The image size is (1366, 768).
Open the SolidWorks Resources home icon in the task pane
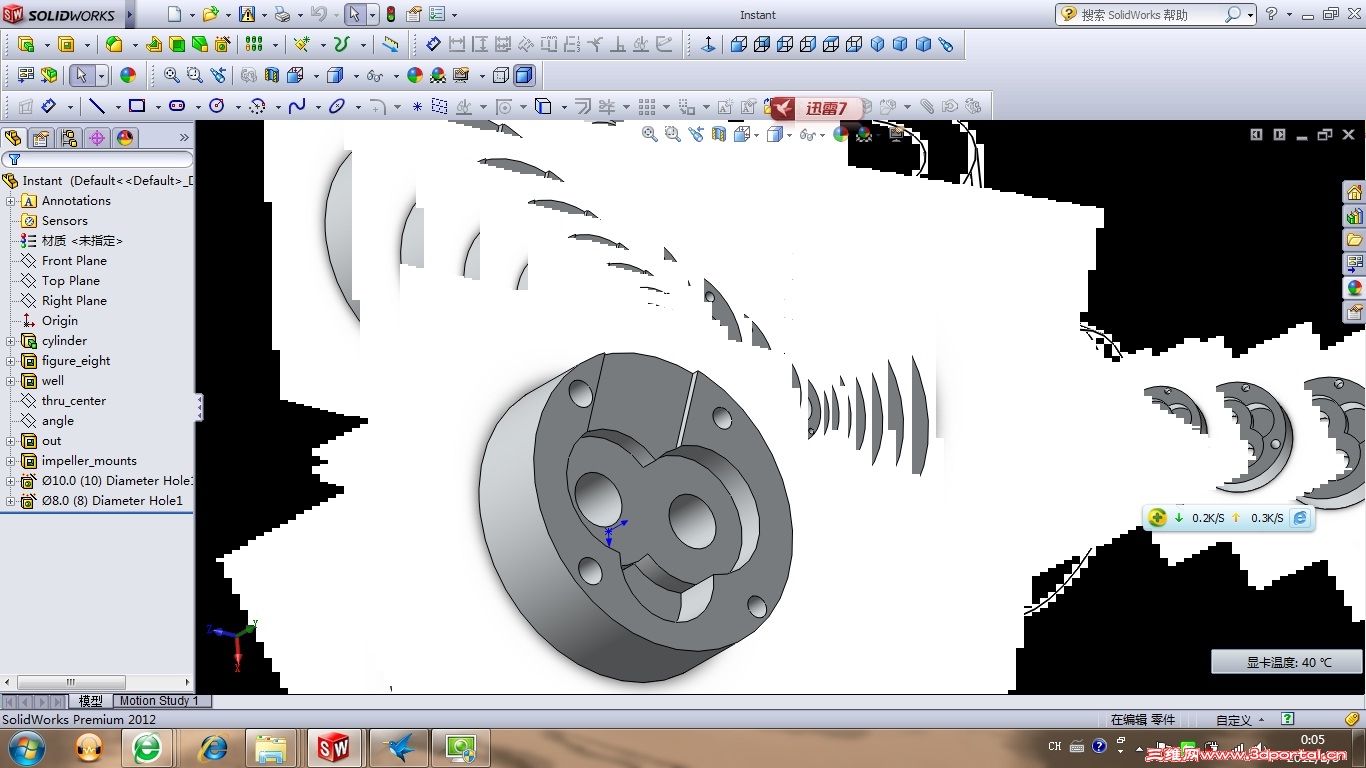tap(1354, 192)
